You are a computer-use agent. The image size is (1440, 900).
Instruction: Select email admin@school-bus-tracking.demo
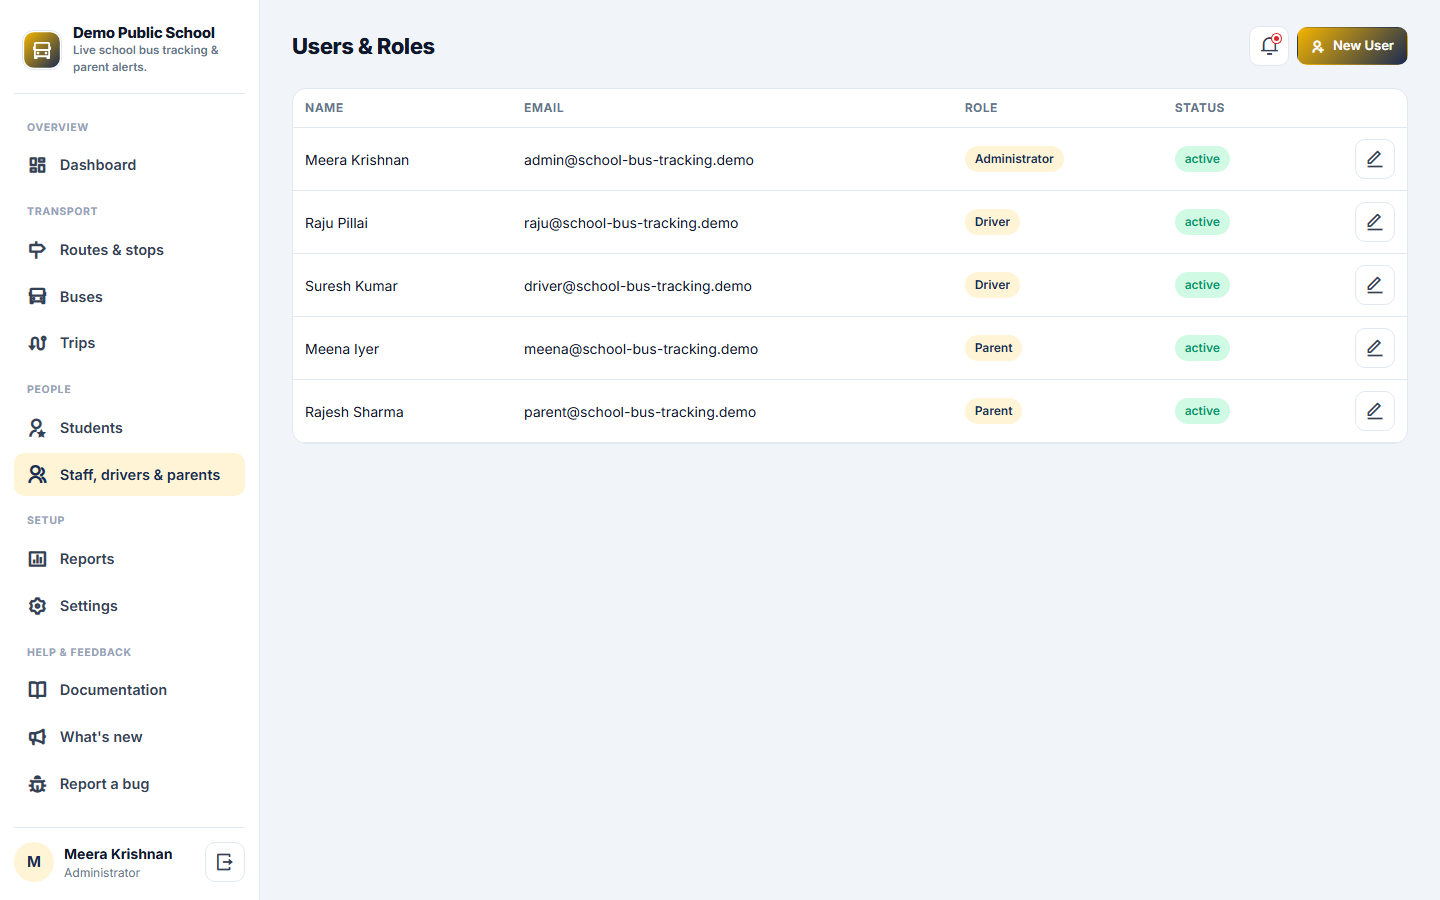coord(639,160)
